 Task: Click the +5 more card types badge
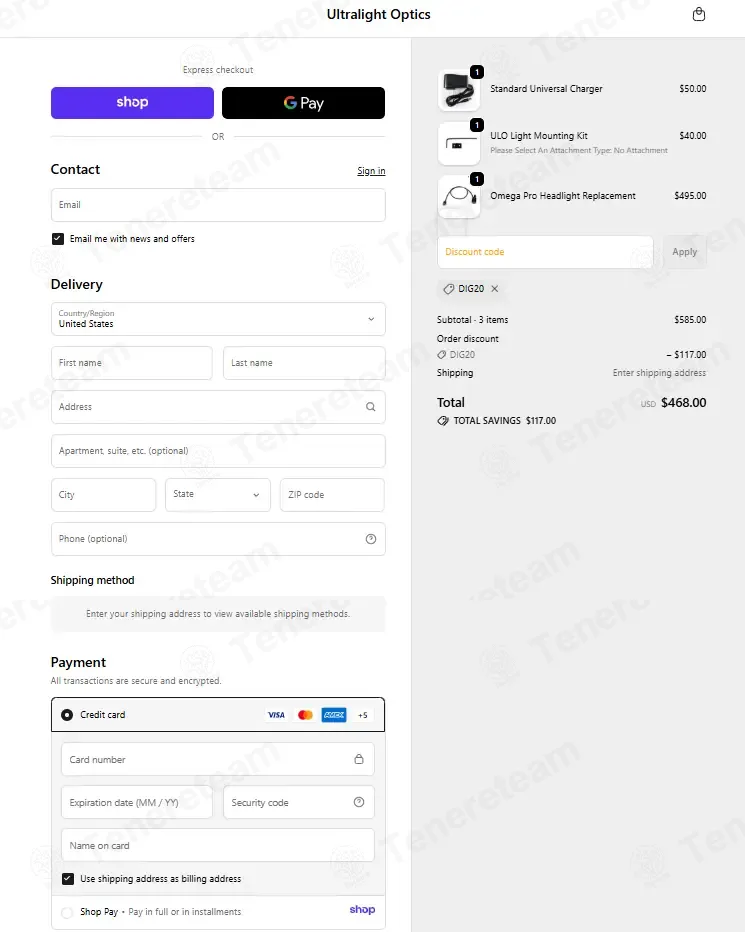tap(363, 715)
